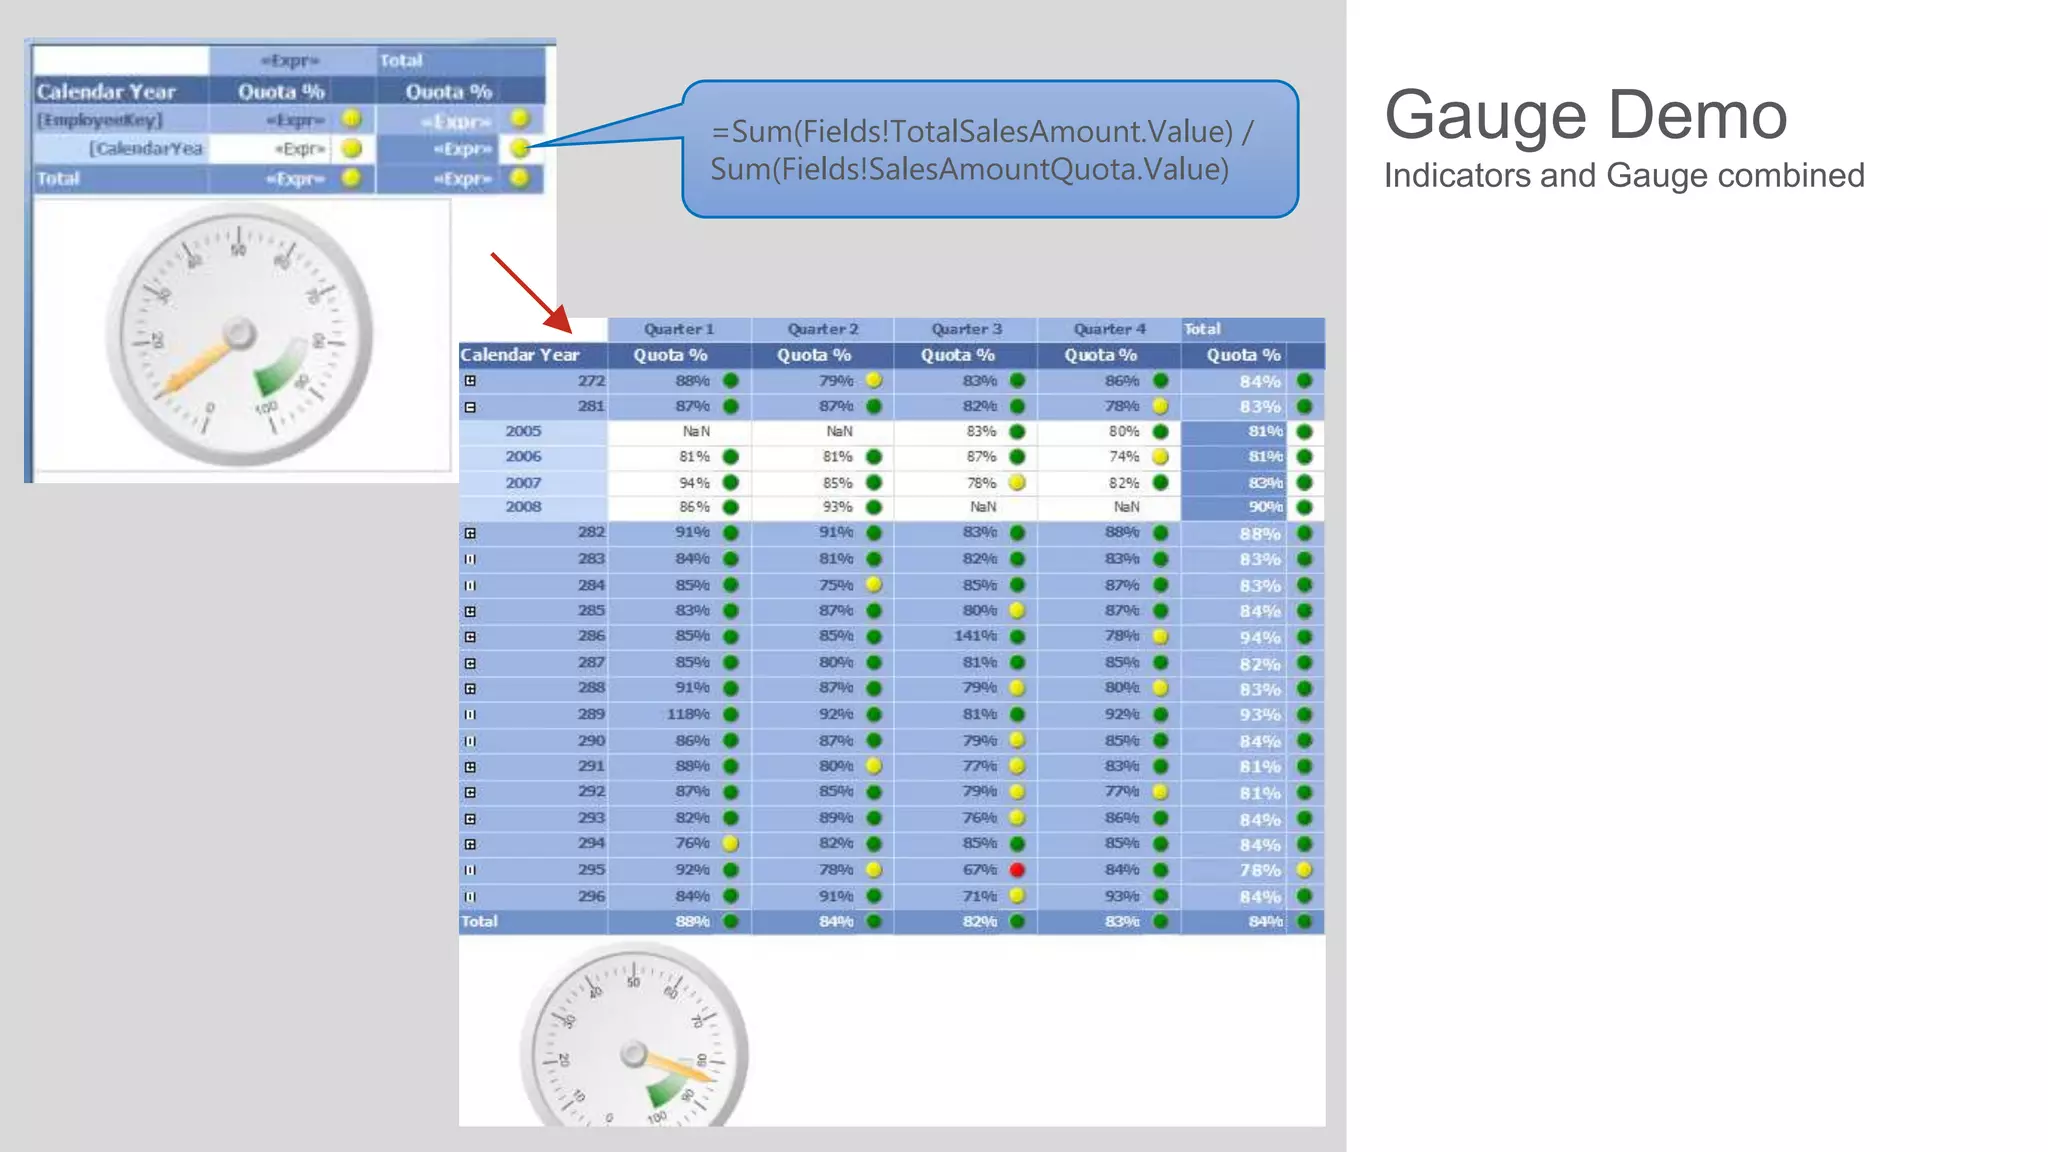Select the 2008 year row label
The image size is (2048, 1152).
[523, 507]
